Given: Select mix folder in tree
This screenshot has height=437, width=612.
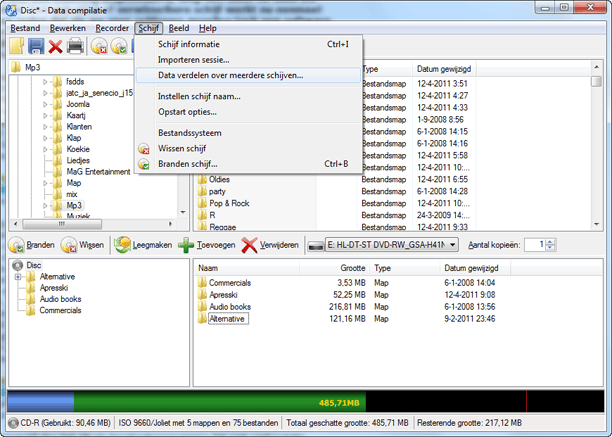Looking at the screenshot, I should [x=71, y=195].
